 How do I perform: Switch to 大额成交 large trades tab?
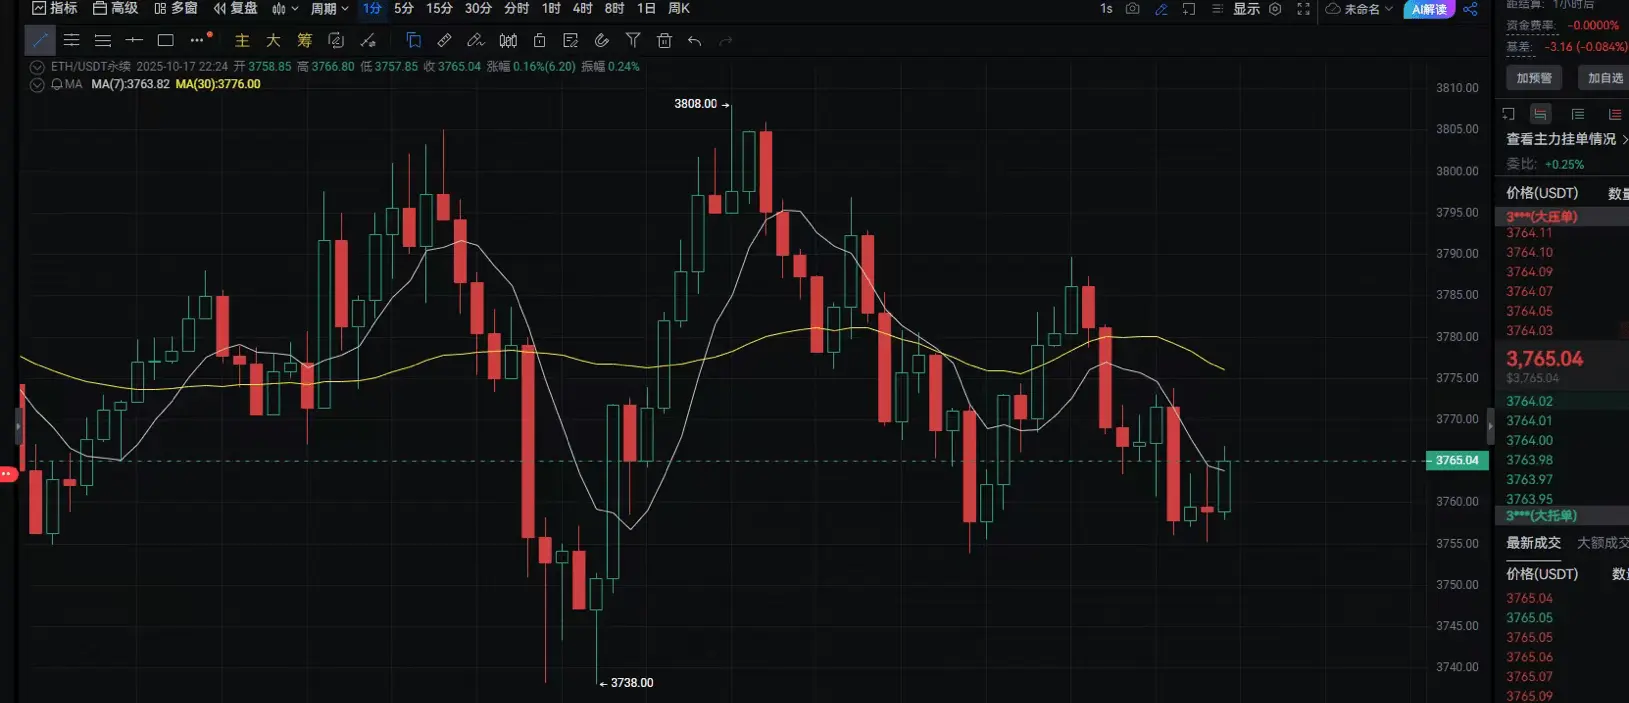(1603, 543)
